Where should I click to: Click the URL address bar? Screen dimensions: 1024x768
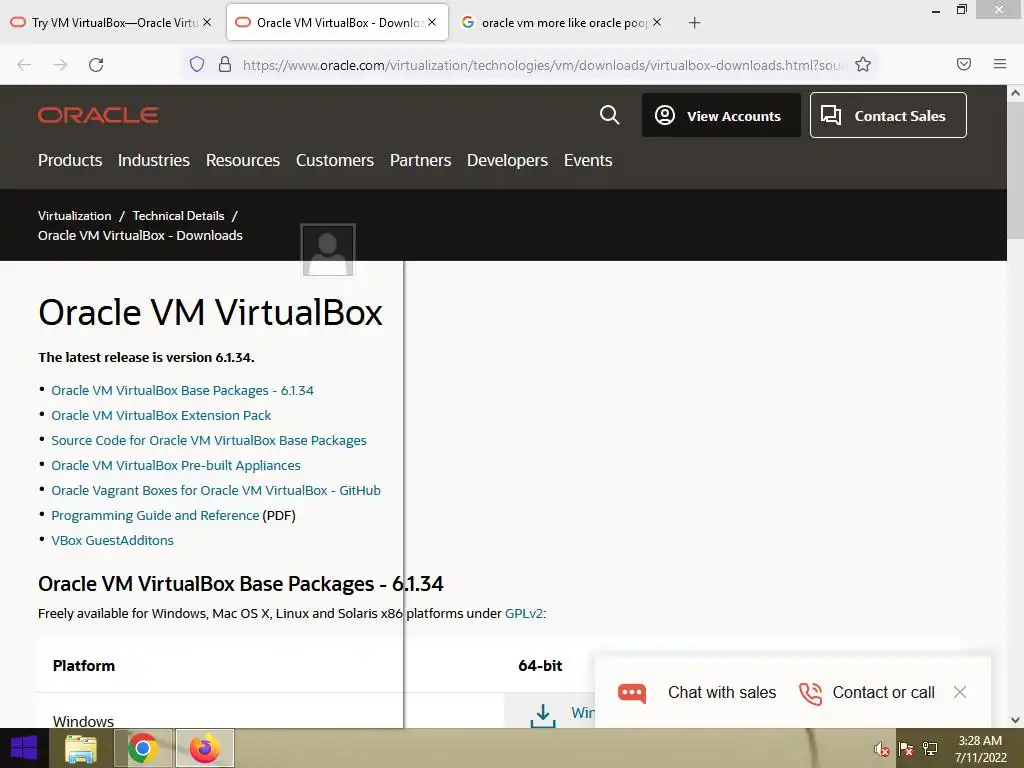[x=543, y=65]
